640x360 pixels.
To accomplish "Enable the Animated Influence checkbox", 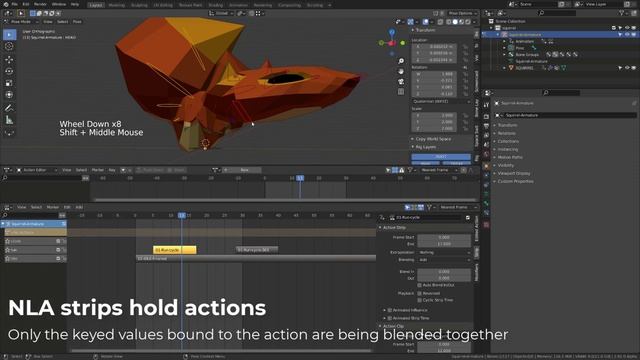I will coord(390,310).
